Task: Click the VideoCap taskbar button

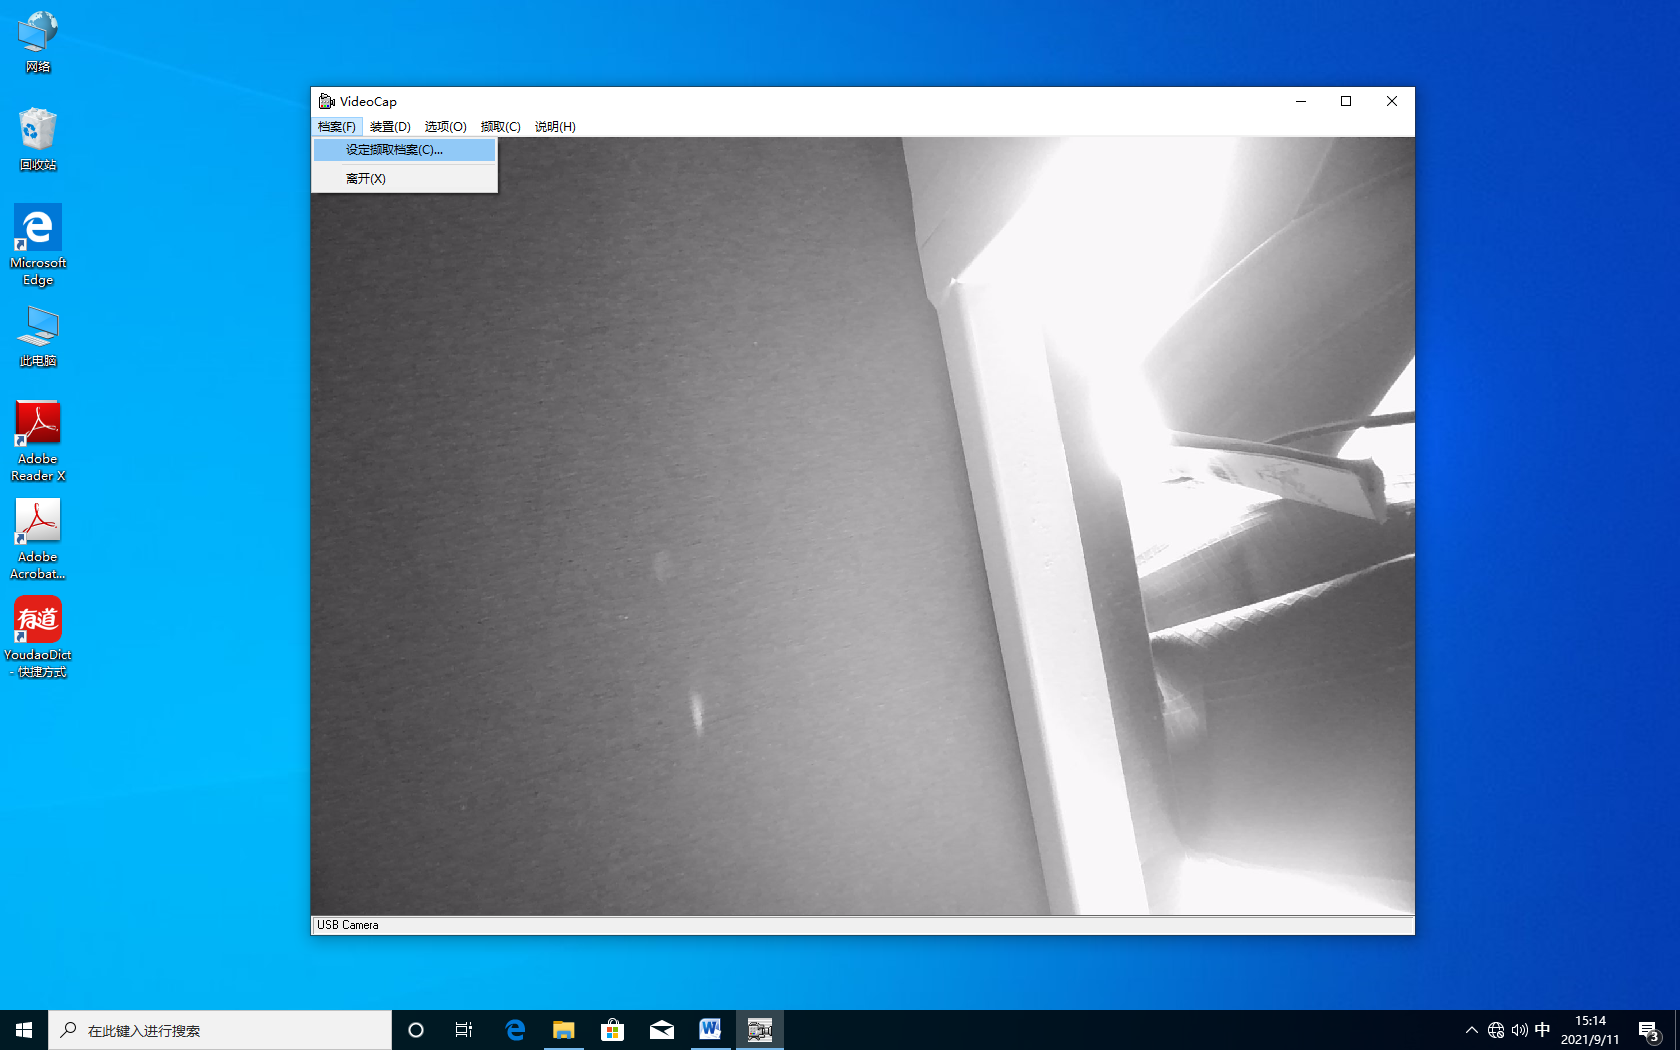Action: point(759,1030)
